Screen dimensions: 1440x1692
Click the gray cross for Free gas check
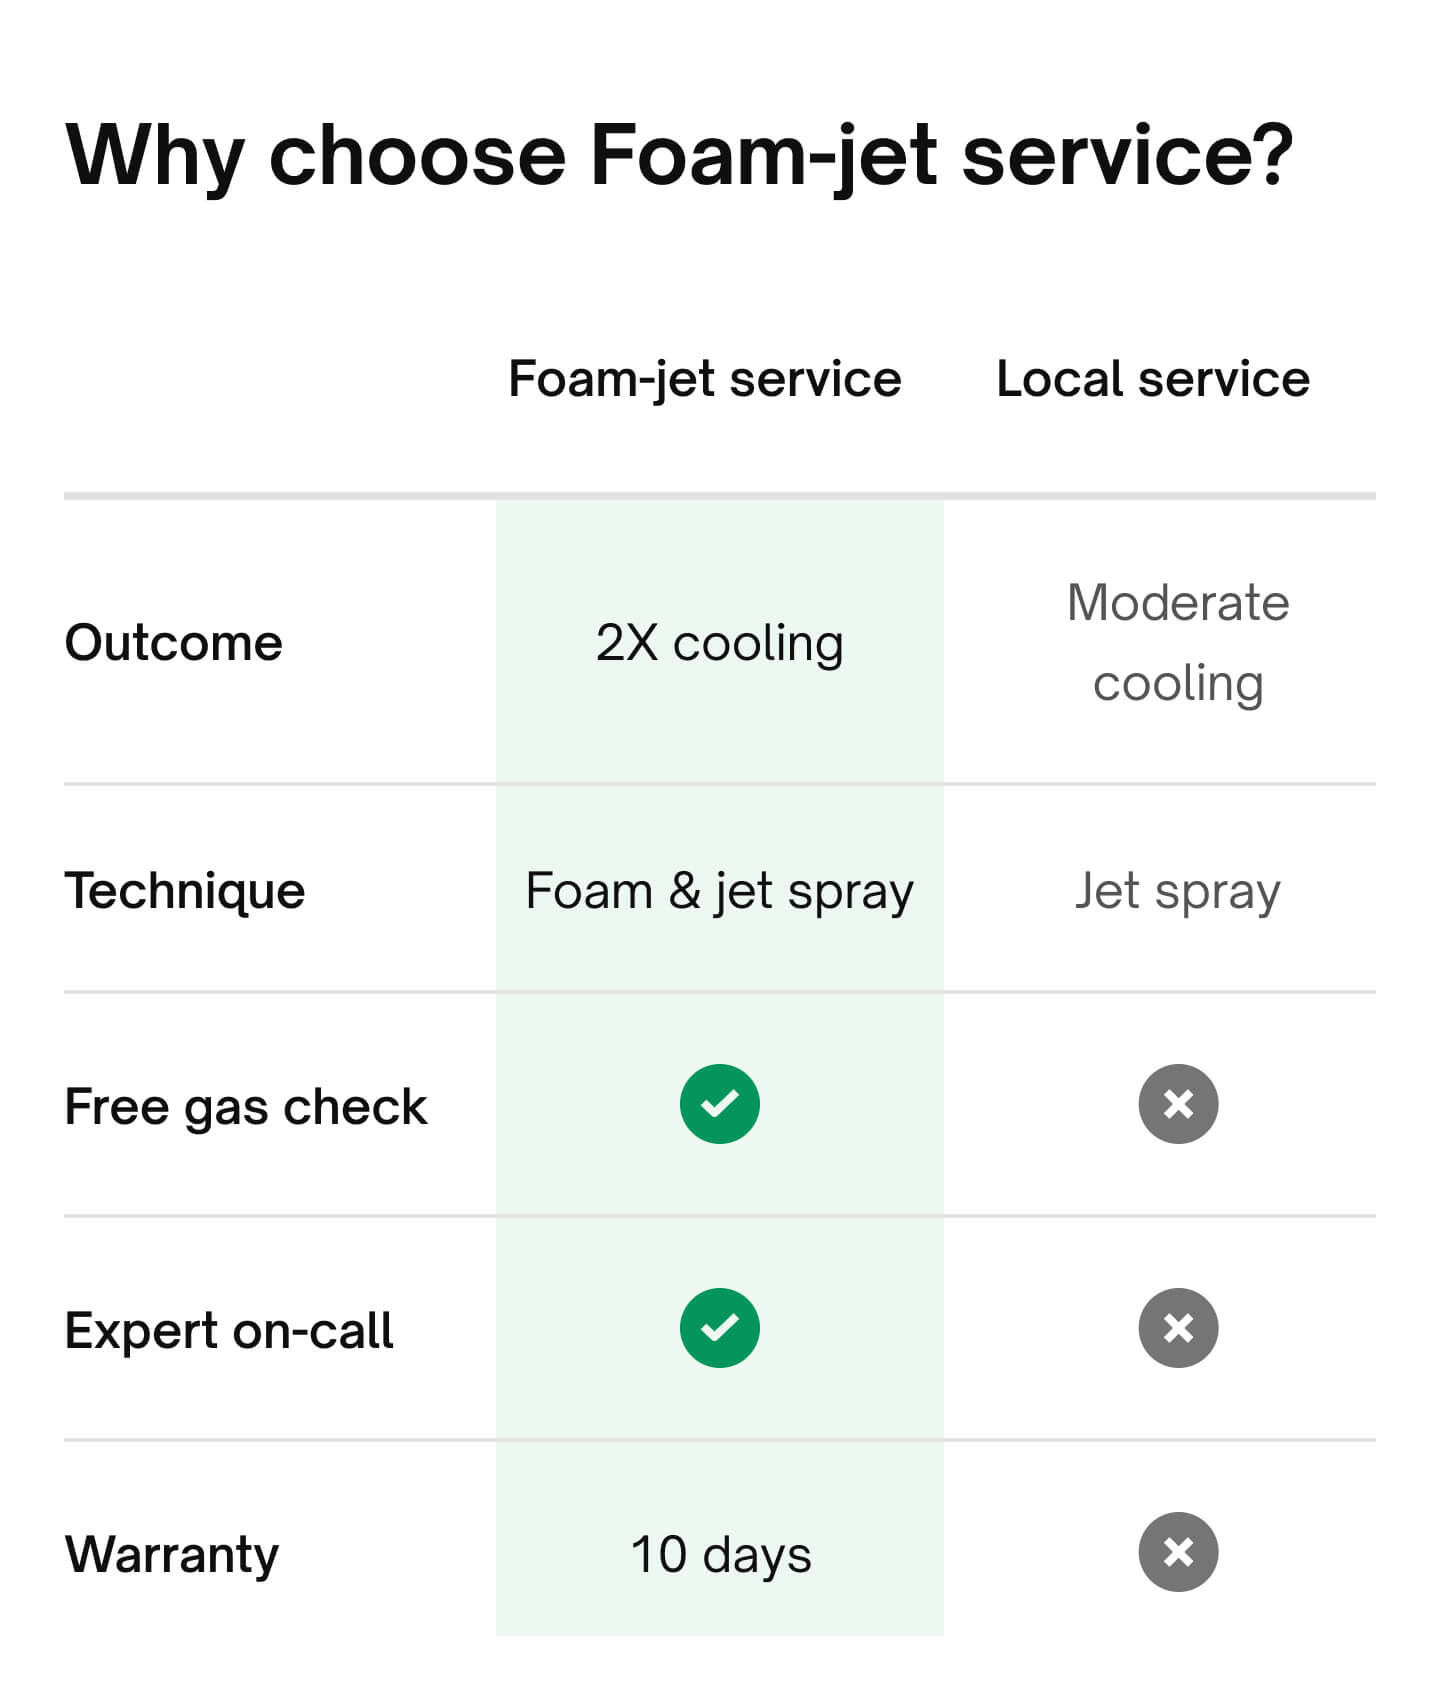coord(1178,1104)
